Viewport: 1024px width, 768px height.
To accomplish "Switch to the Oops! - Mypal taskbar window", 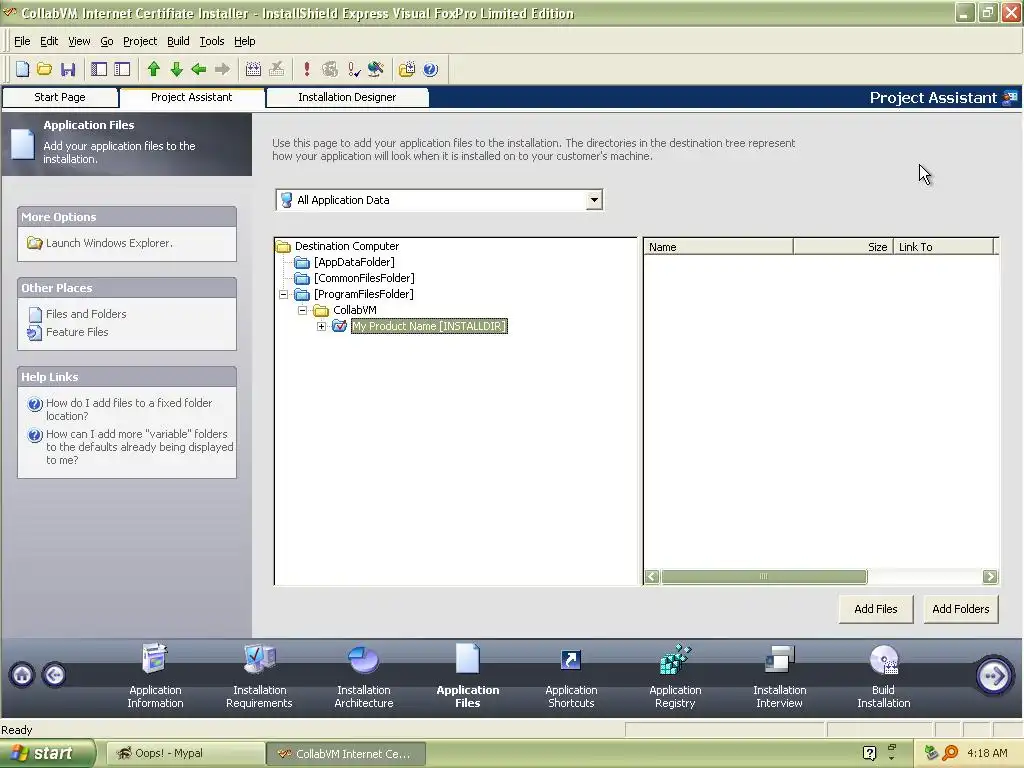I will point(185,754).
